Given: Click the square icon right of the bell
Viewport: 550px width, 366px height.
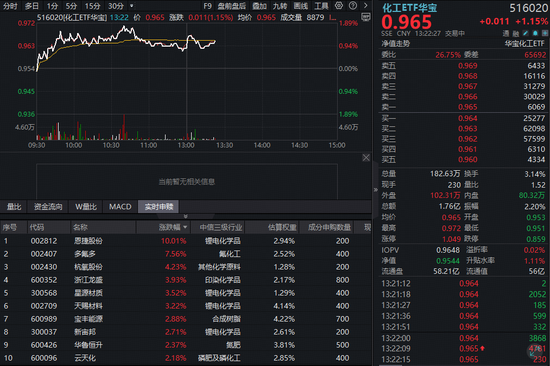Looking at the screenshot, I should coord(545,33).
